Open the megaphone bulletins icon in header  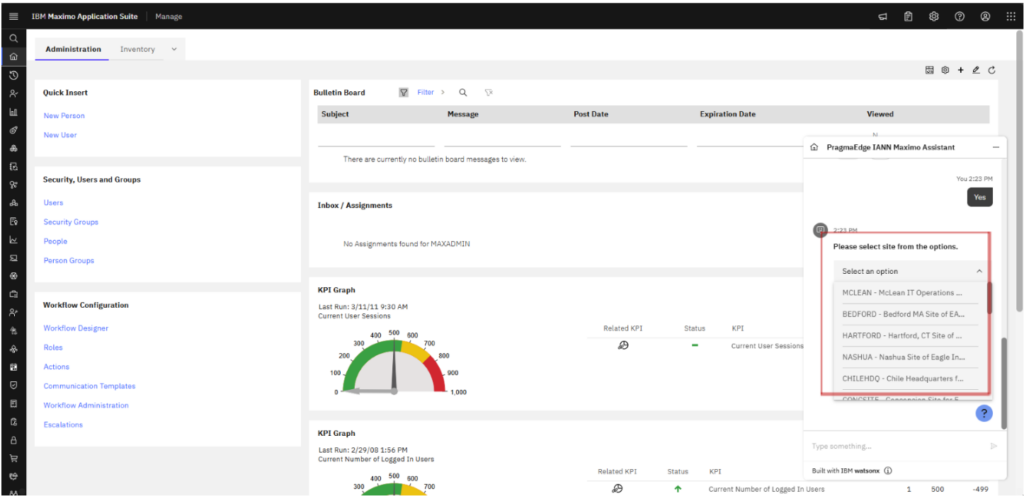(883, 16)
